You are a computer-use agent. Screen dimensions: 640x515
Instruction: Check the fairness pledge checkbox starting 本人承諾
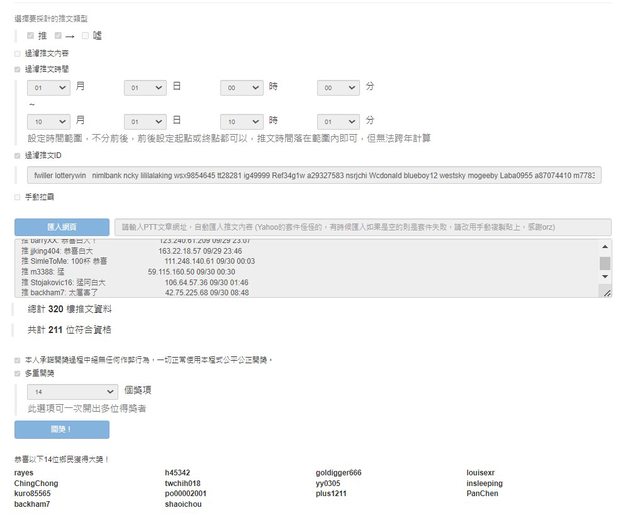(17, 359)
